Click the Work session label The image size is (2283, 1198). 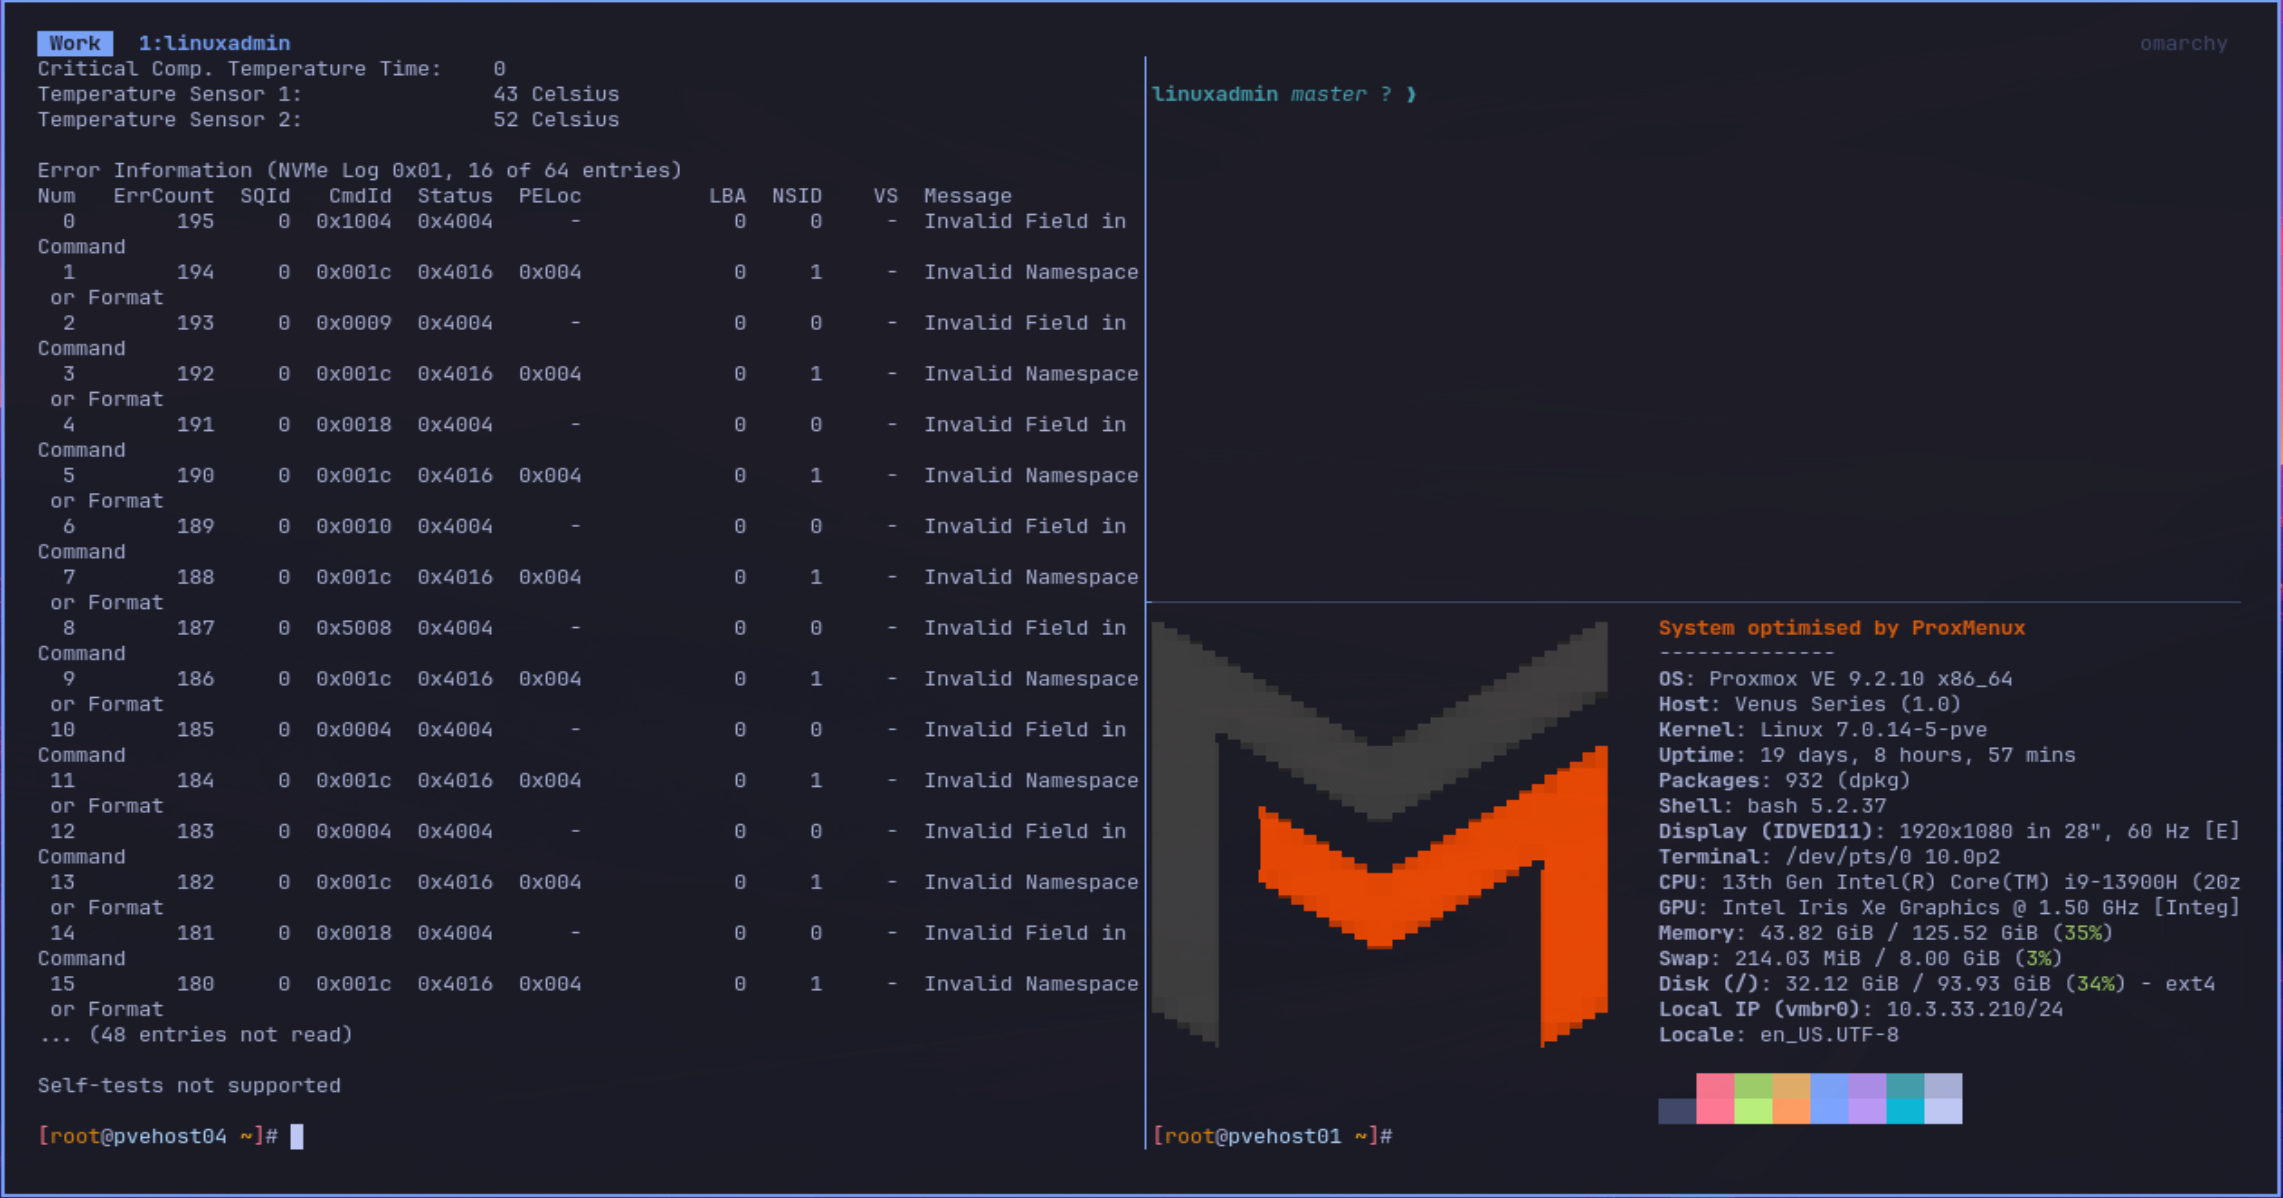(x=75, y=43)
